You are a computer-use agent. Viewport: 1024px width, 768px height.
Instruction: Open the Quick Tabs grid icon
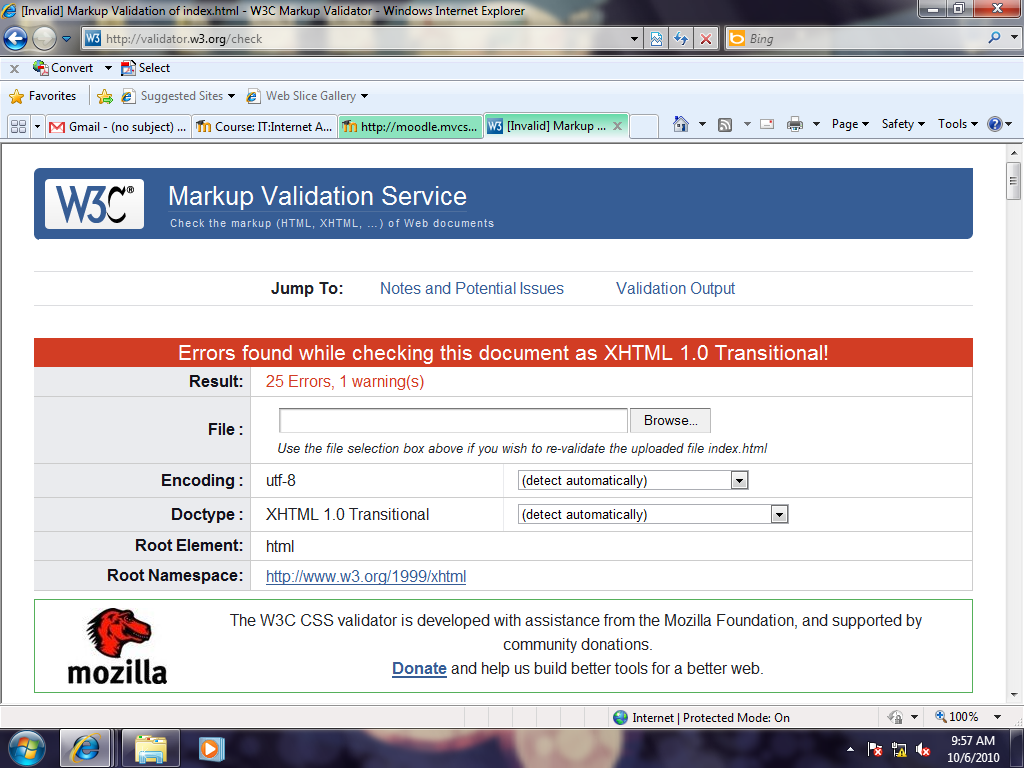pyautogui.click(x=18, y=126)
